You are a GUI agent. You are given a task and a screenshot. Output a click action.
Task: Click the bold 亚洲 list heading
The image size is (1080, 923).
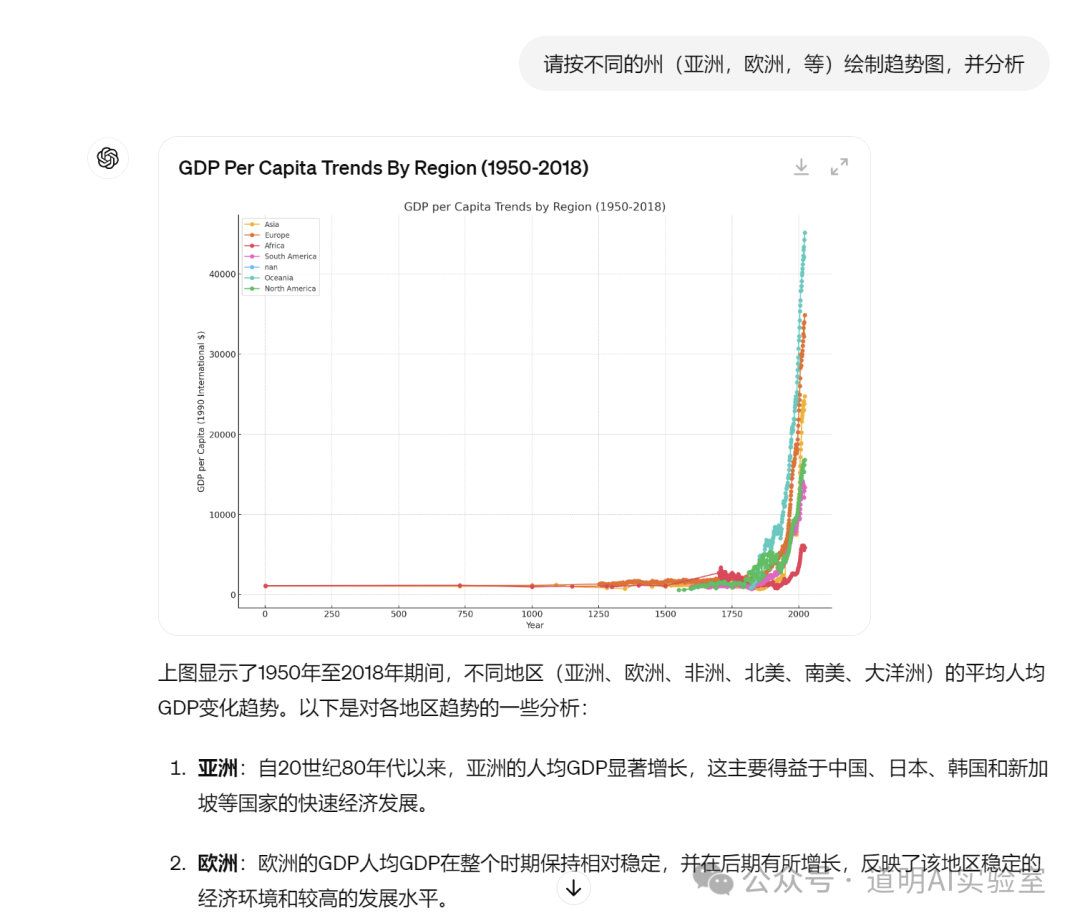[217, 768]
